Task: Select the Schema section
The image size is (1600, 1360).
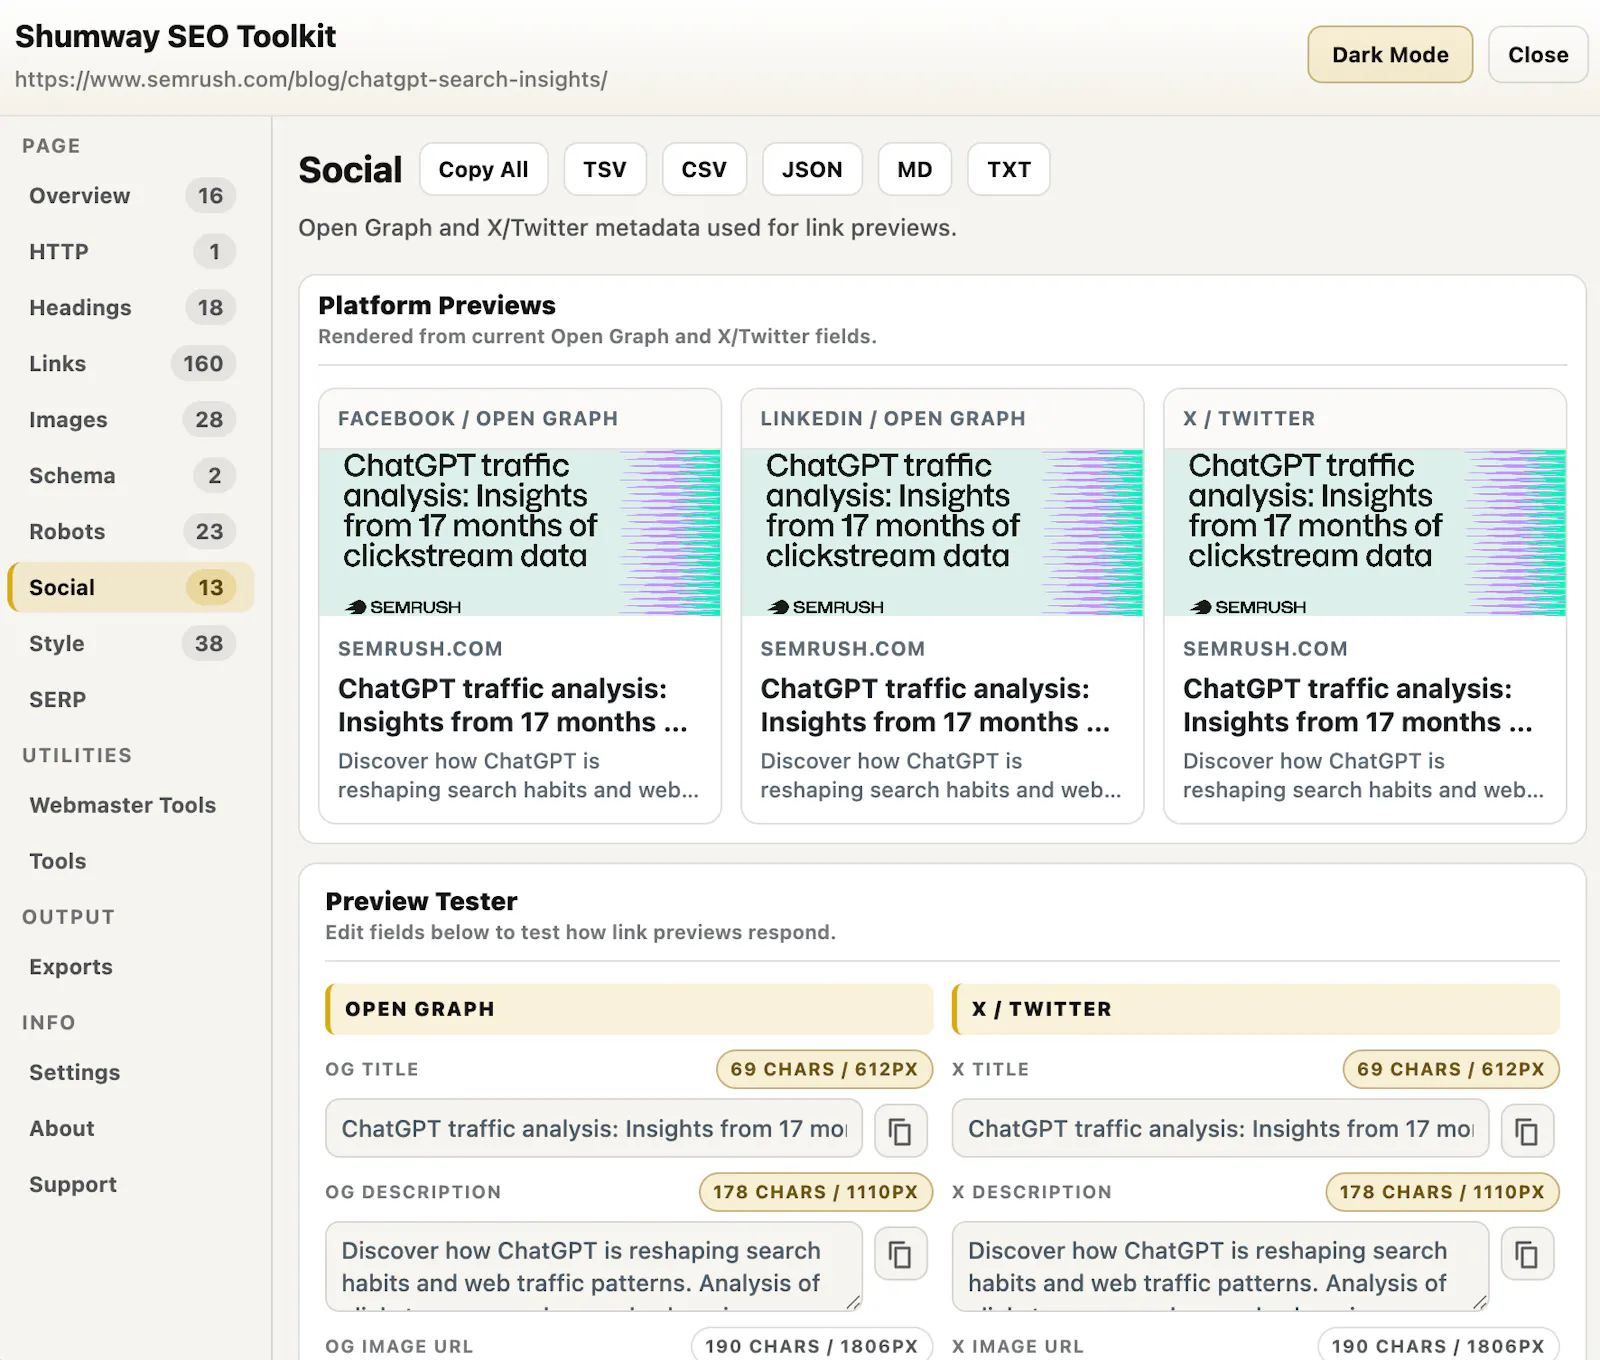Action: tap(130, 476)
